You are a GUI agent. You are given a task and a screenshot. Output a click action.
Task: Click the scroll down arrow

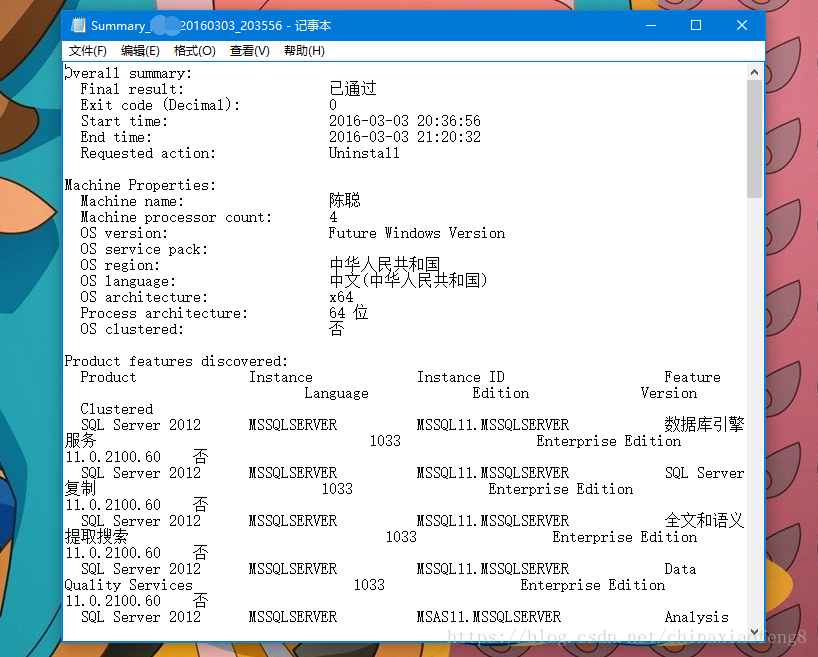(x=754, y=631)
